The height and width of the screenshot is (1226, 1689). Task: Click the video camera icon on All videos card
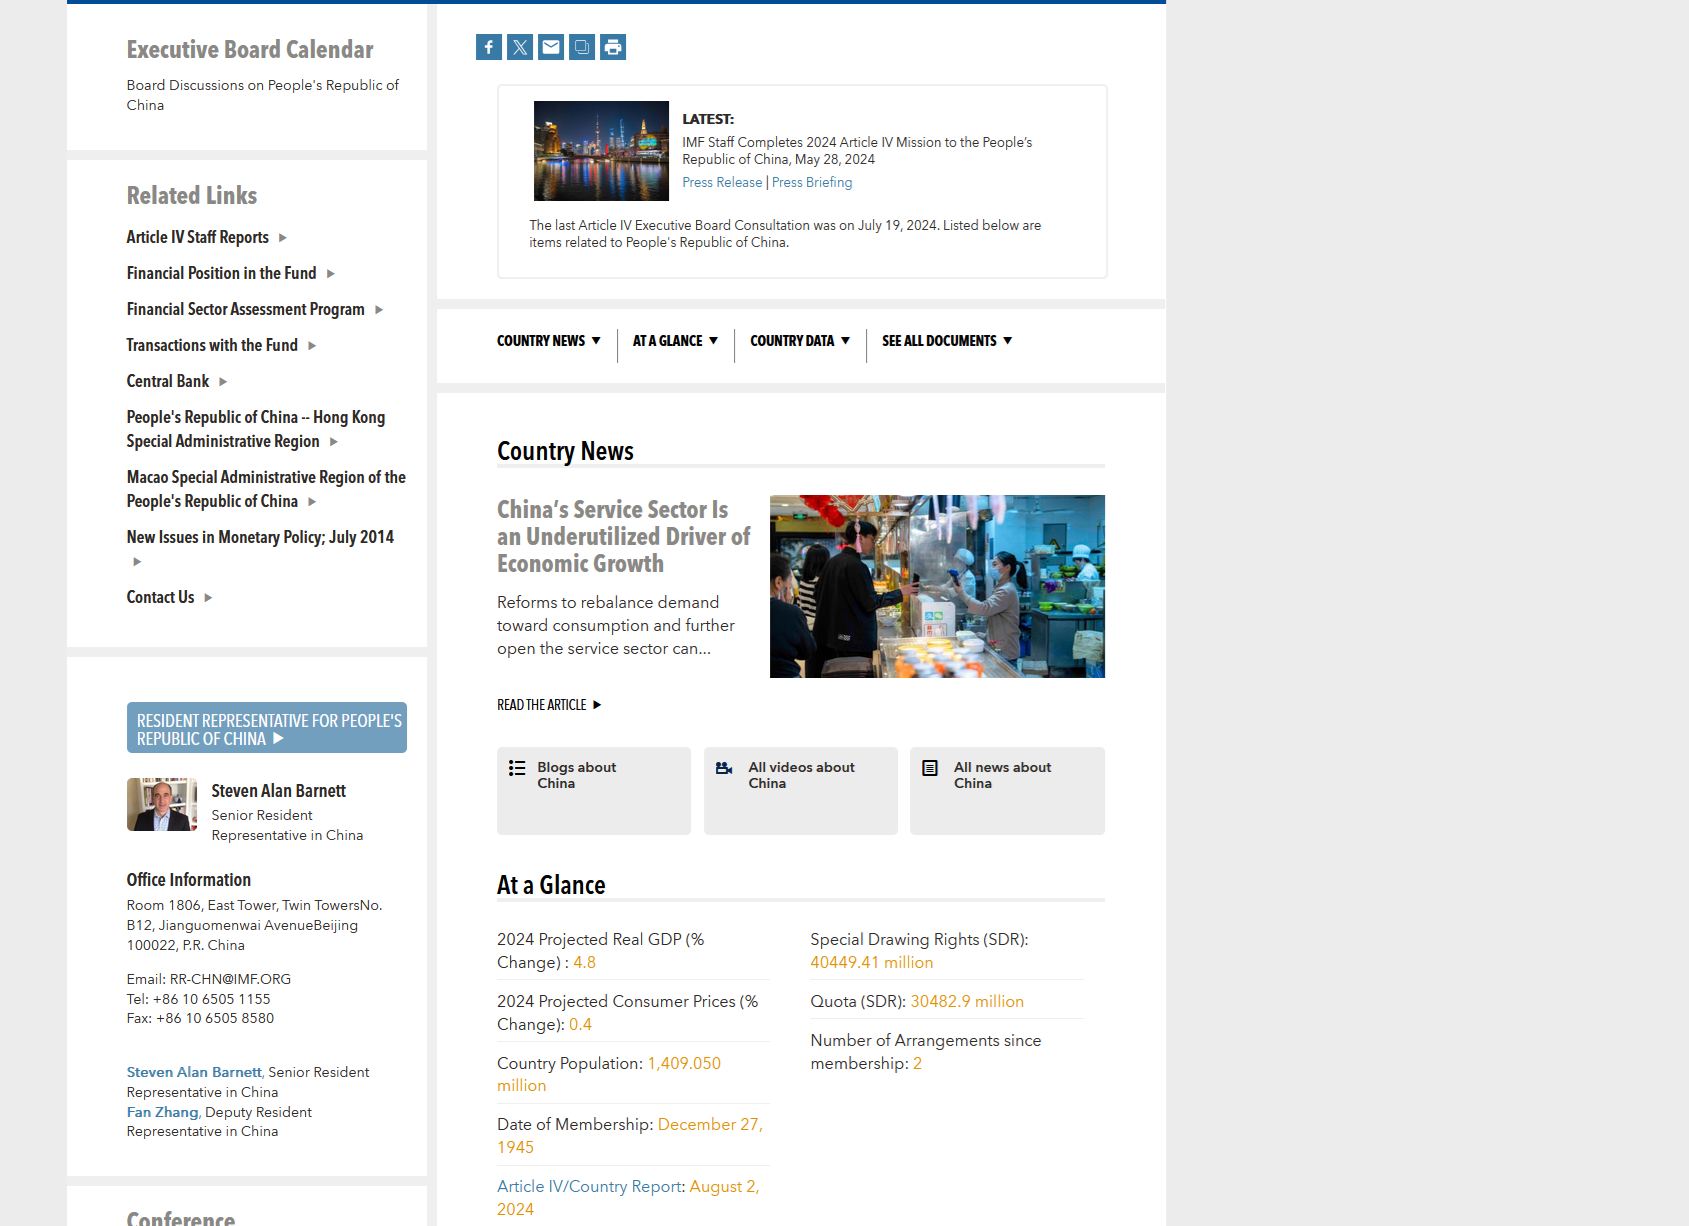coord(724,768)
